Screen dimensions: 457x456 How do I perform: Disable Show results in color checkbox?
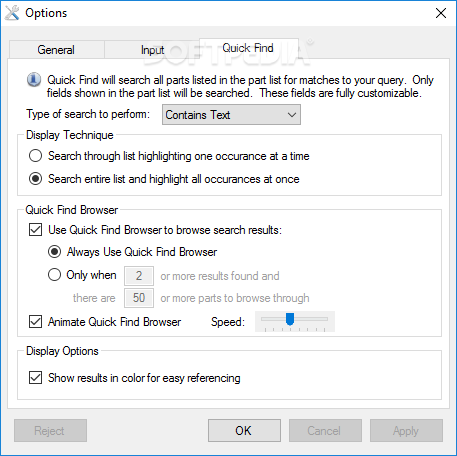tap(35, 378)
